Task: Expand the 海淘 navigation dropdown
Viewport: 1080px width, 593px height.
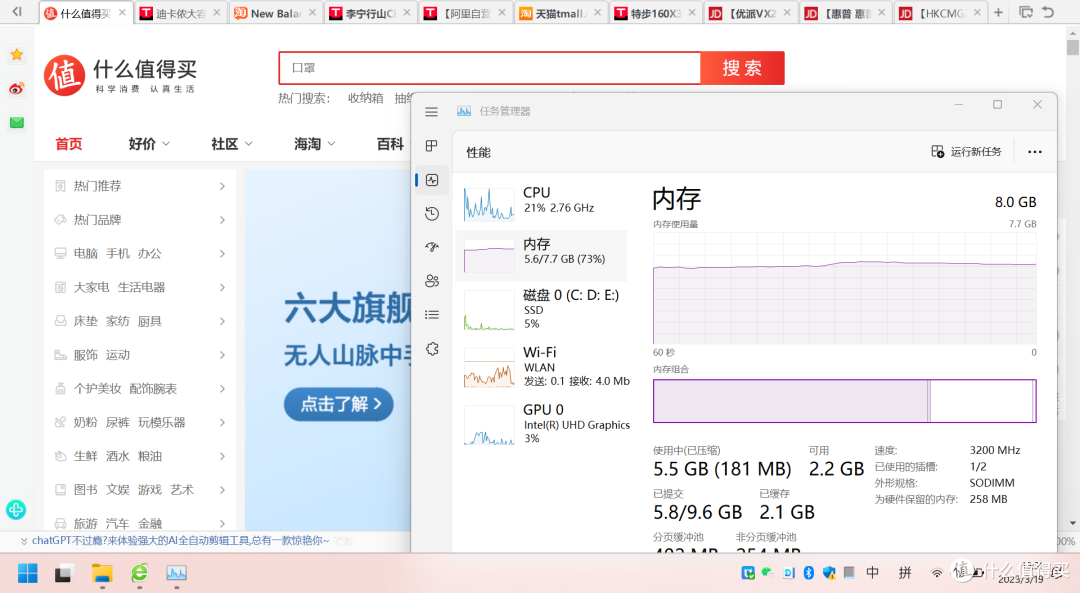Action: tap(314, 143)
